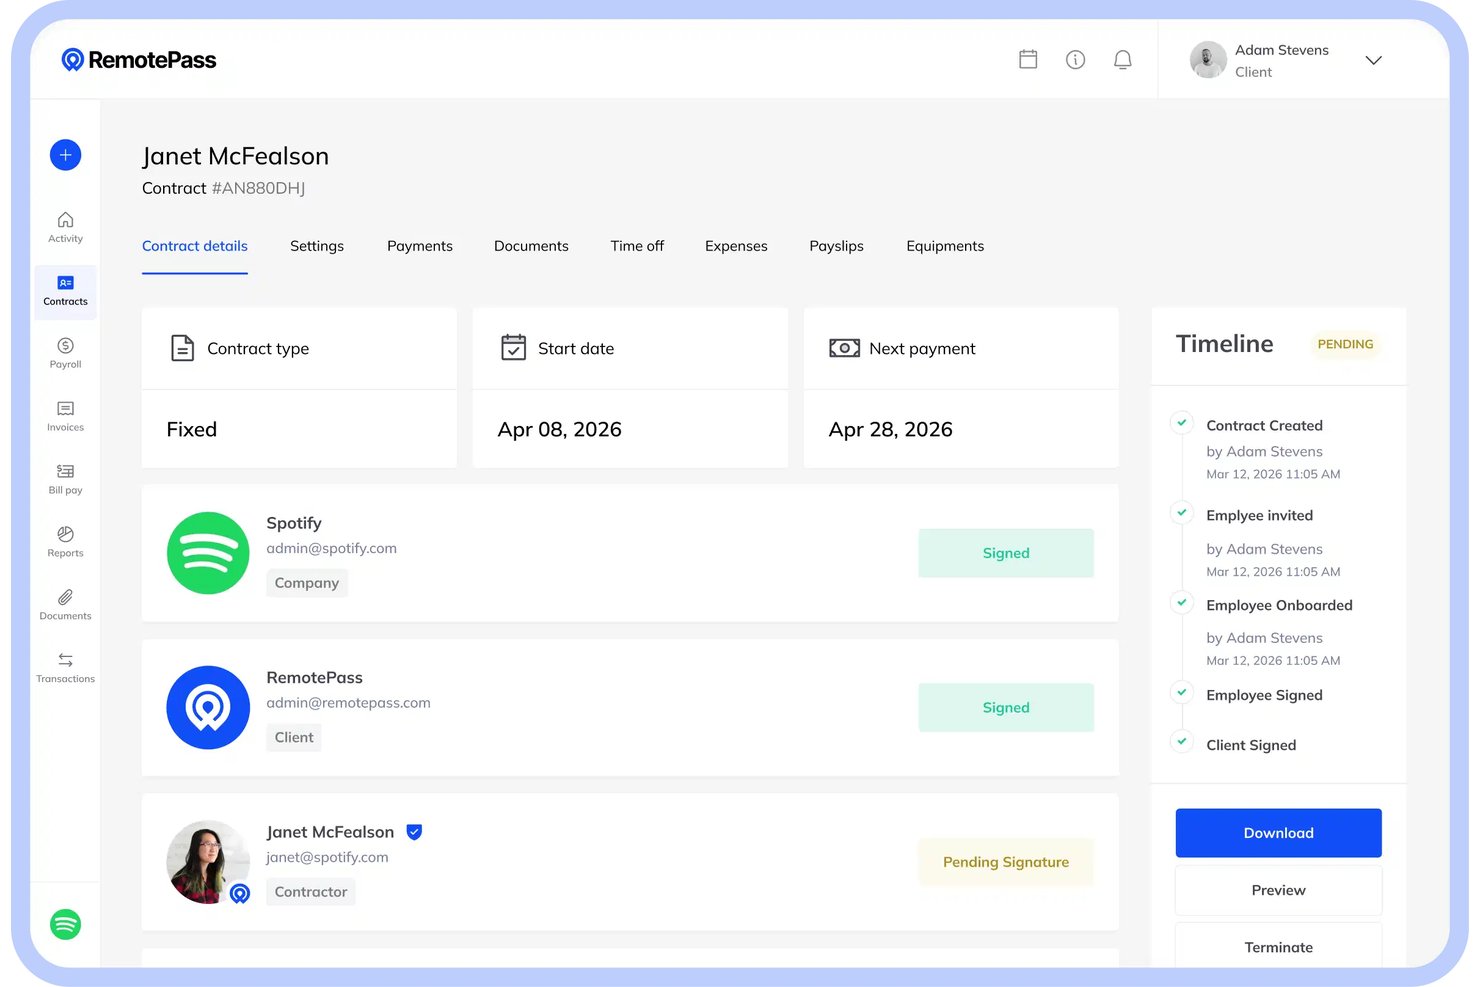The height and width of the screenshot is (987, 1480).
Task: Click Adam Stevens' avatar in header
Action: (1208, 60)
